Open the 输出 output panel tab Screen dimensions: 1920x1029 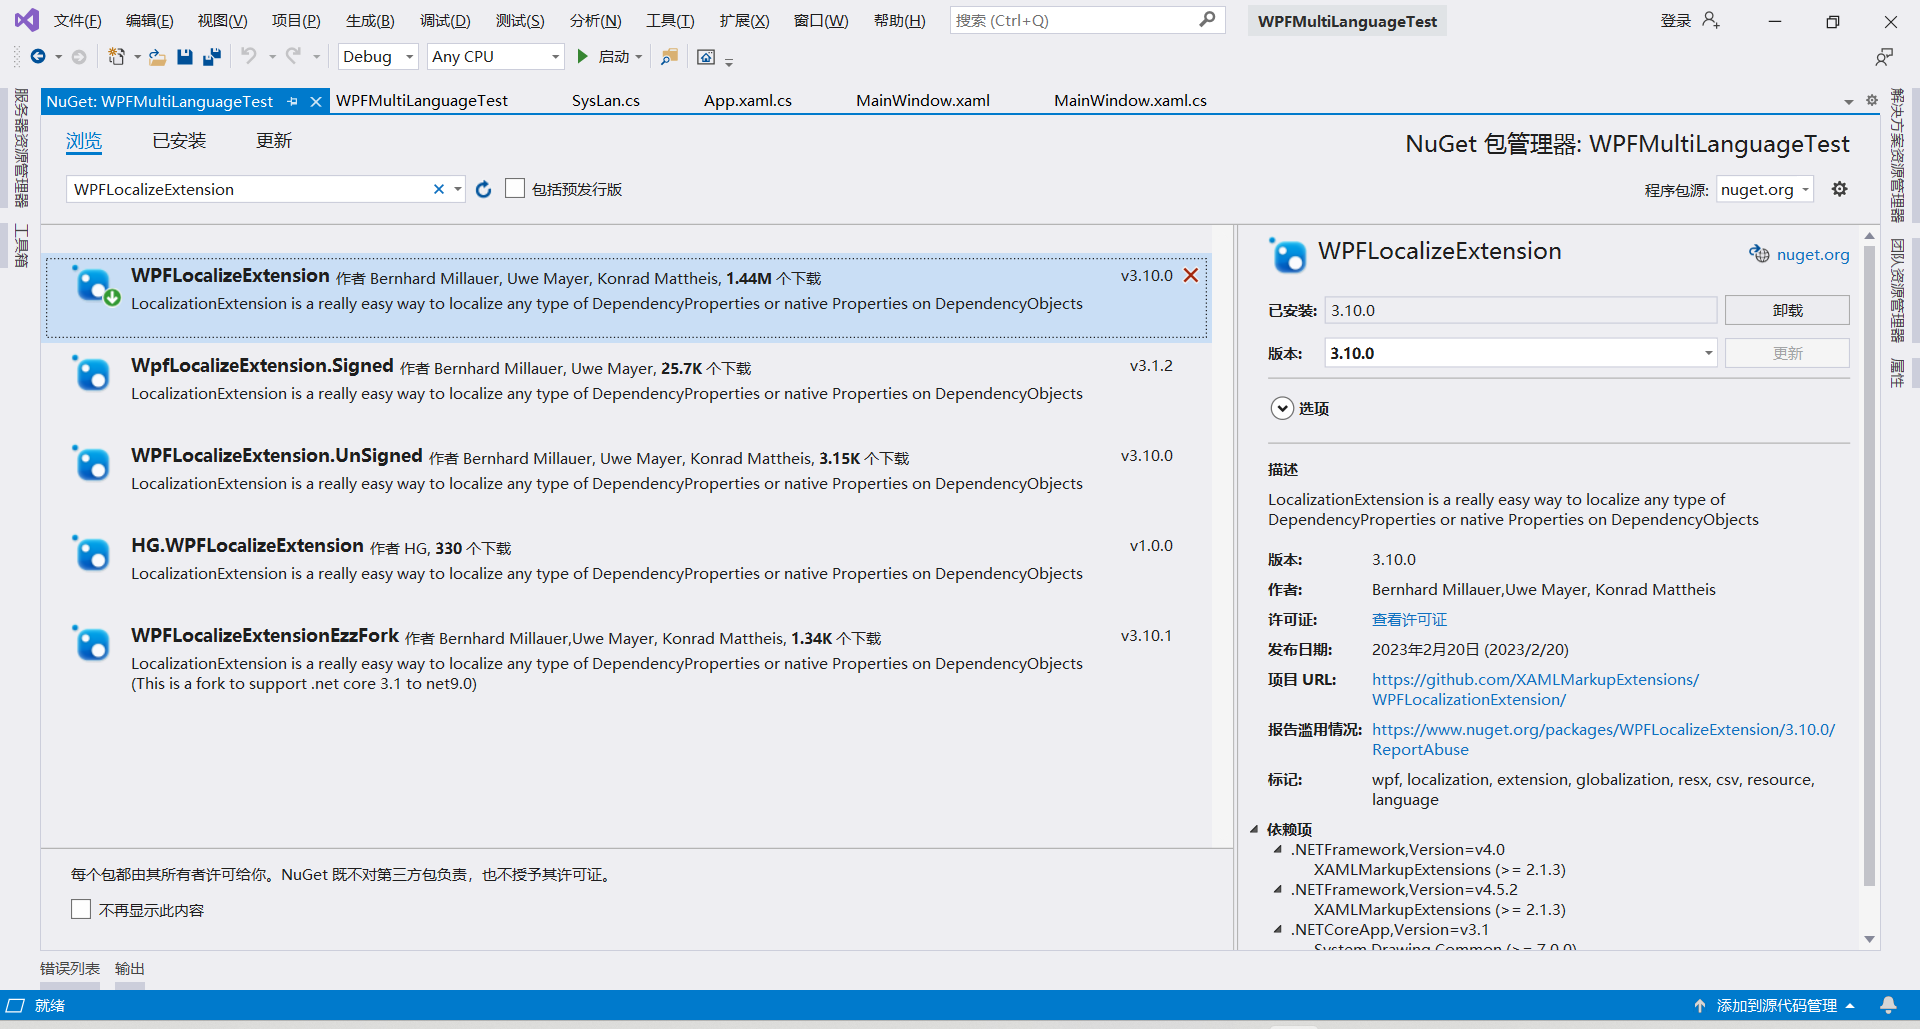(x=130, y=968)
